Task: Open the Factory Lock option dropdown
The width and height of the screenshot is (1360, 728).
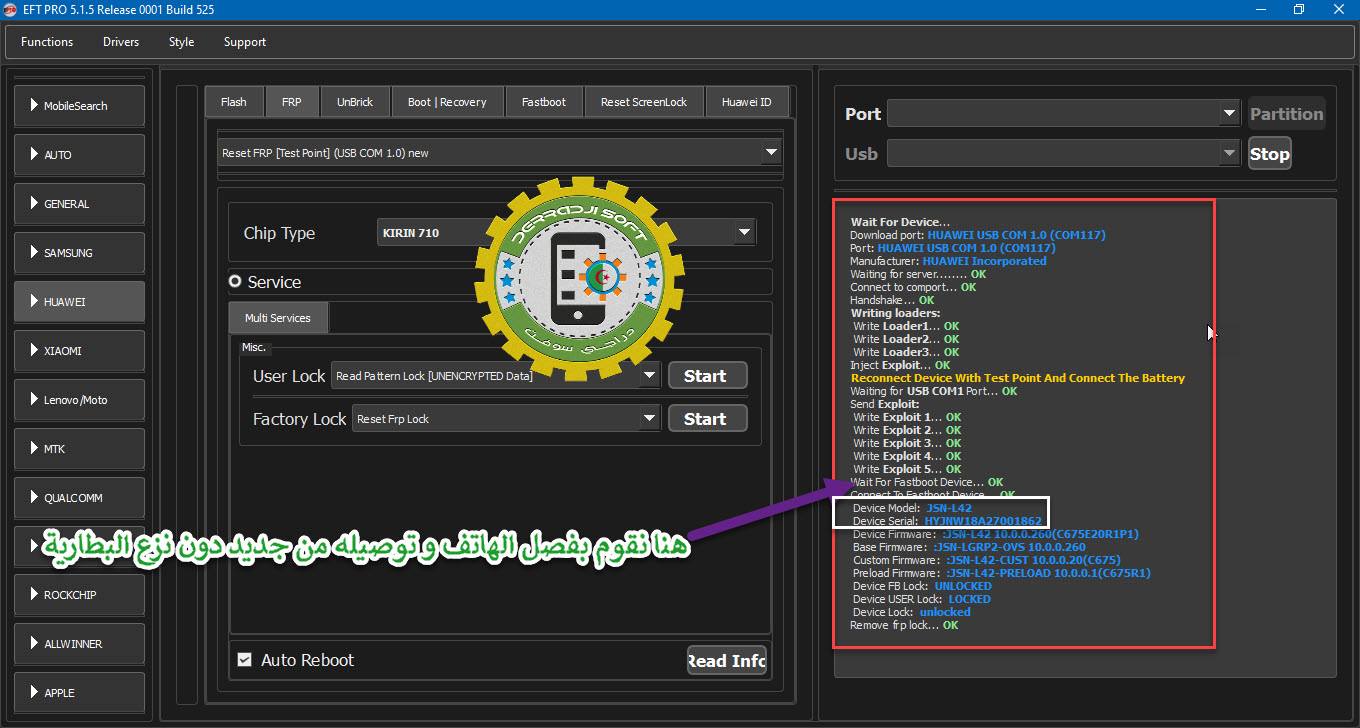Action: (x=507, y=419)
